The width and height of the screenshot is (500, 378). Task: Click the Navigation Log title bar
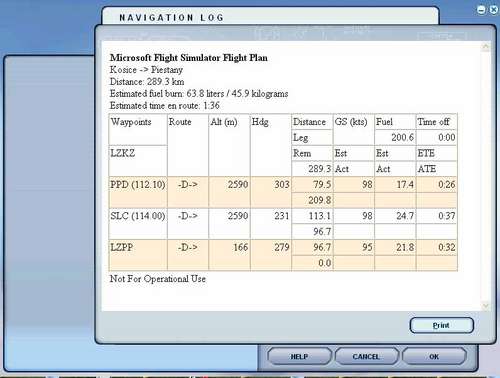tap(270, 17)
